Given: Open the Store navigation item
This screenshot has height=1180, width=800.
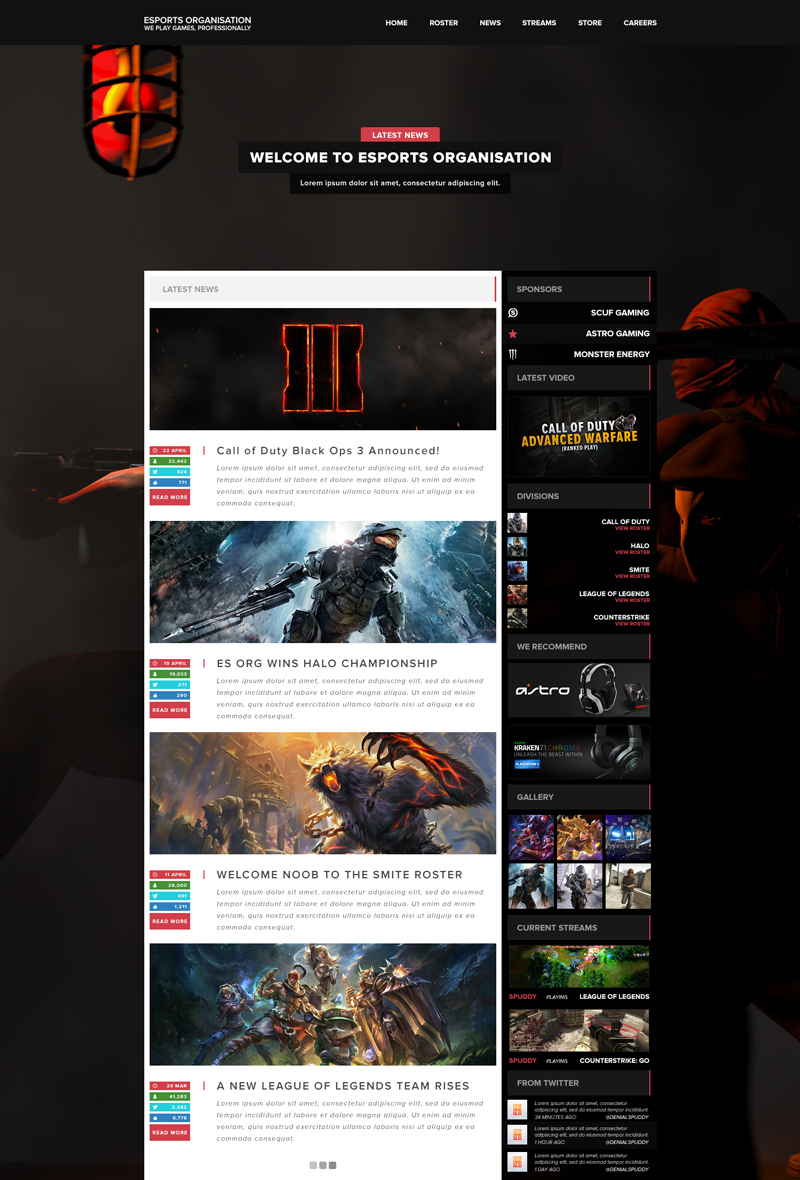Looking at the screenshot, I should click(590, 23).
